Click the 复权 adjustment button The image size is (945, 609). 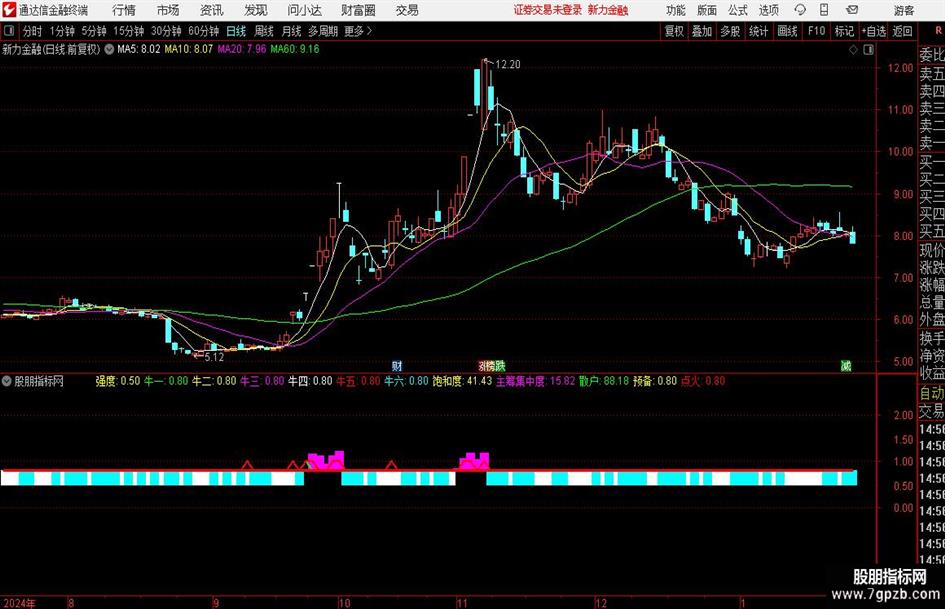click(x=674, y=31)
